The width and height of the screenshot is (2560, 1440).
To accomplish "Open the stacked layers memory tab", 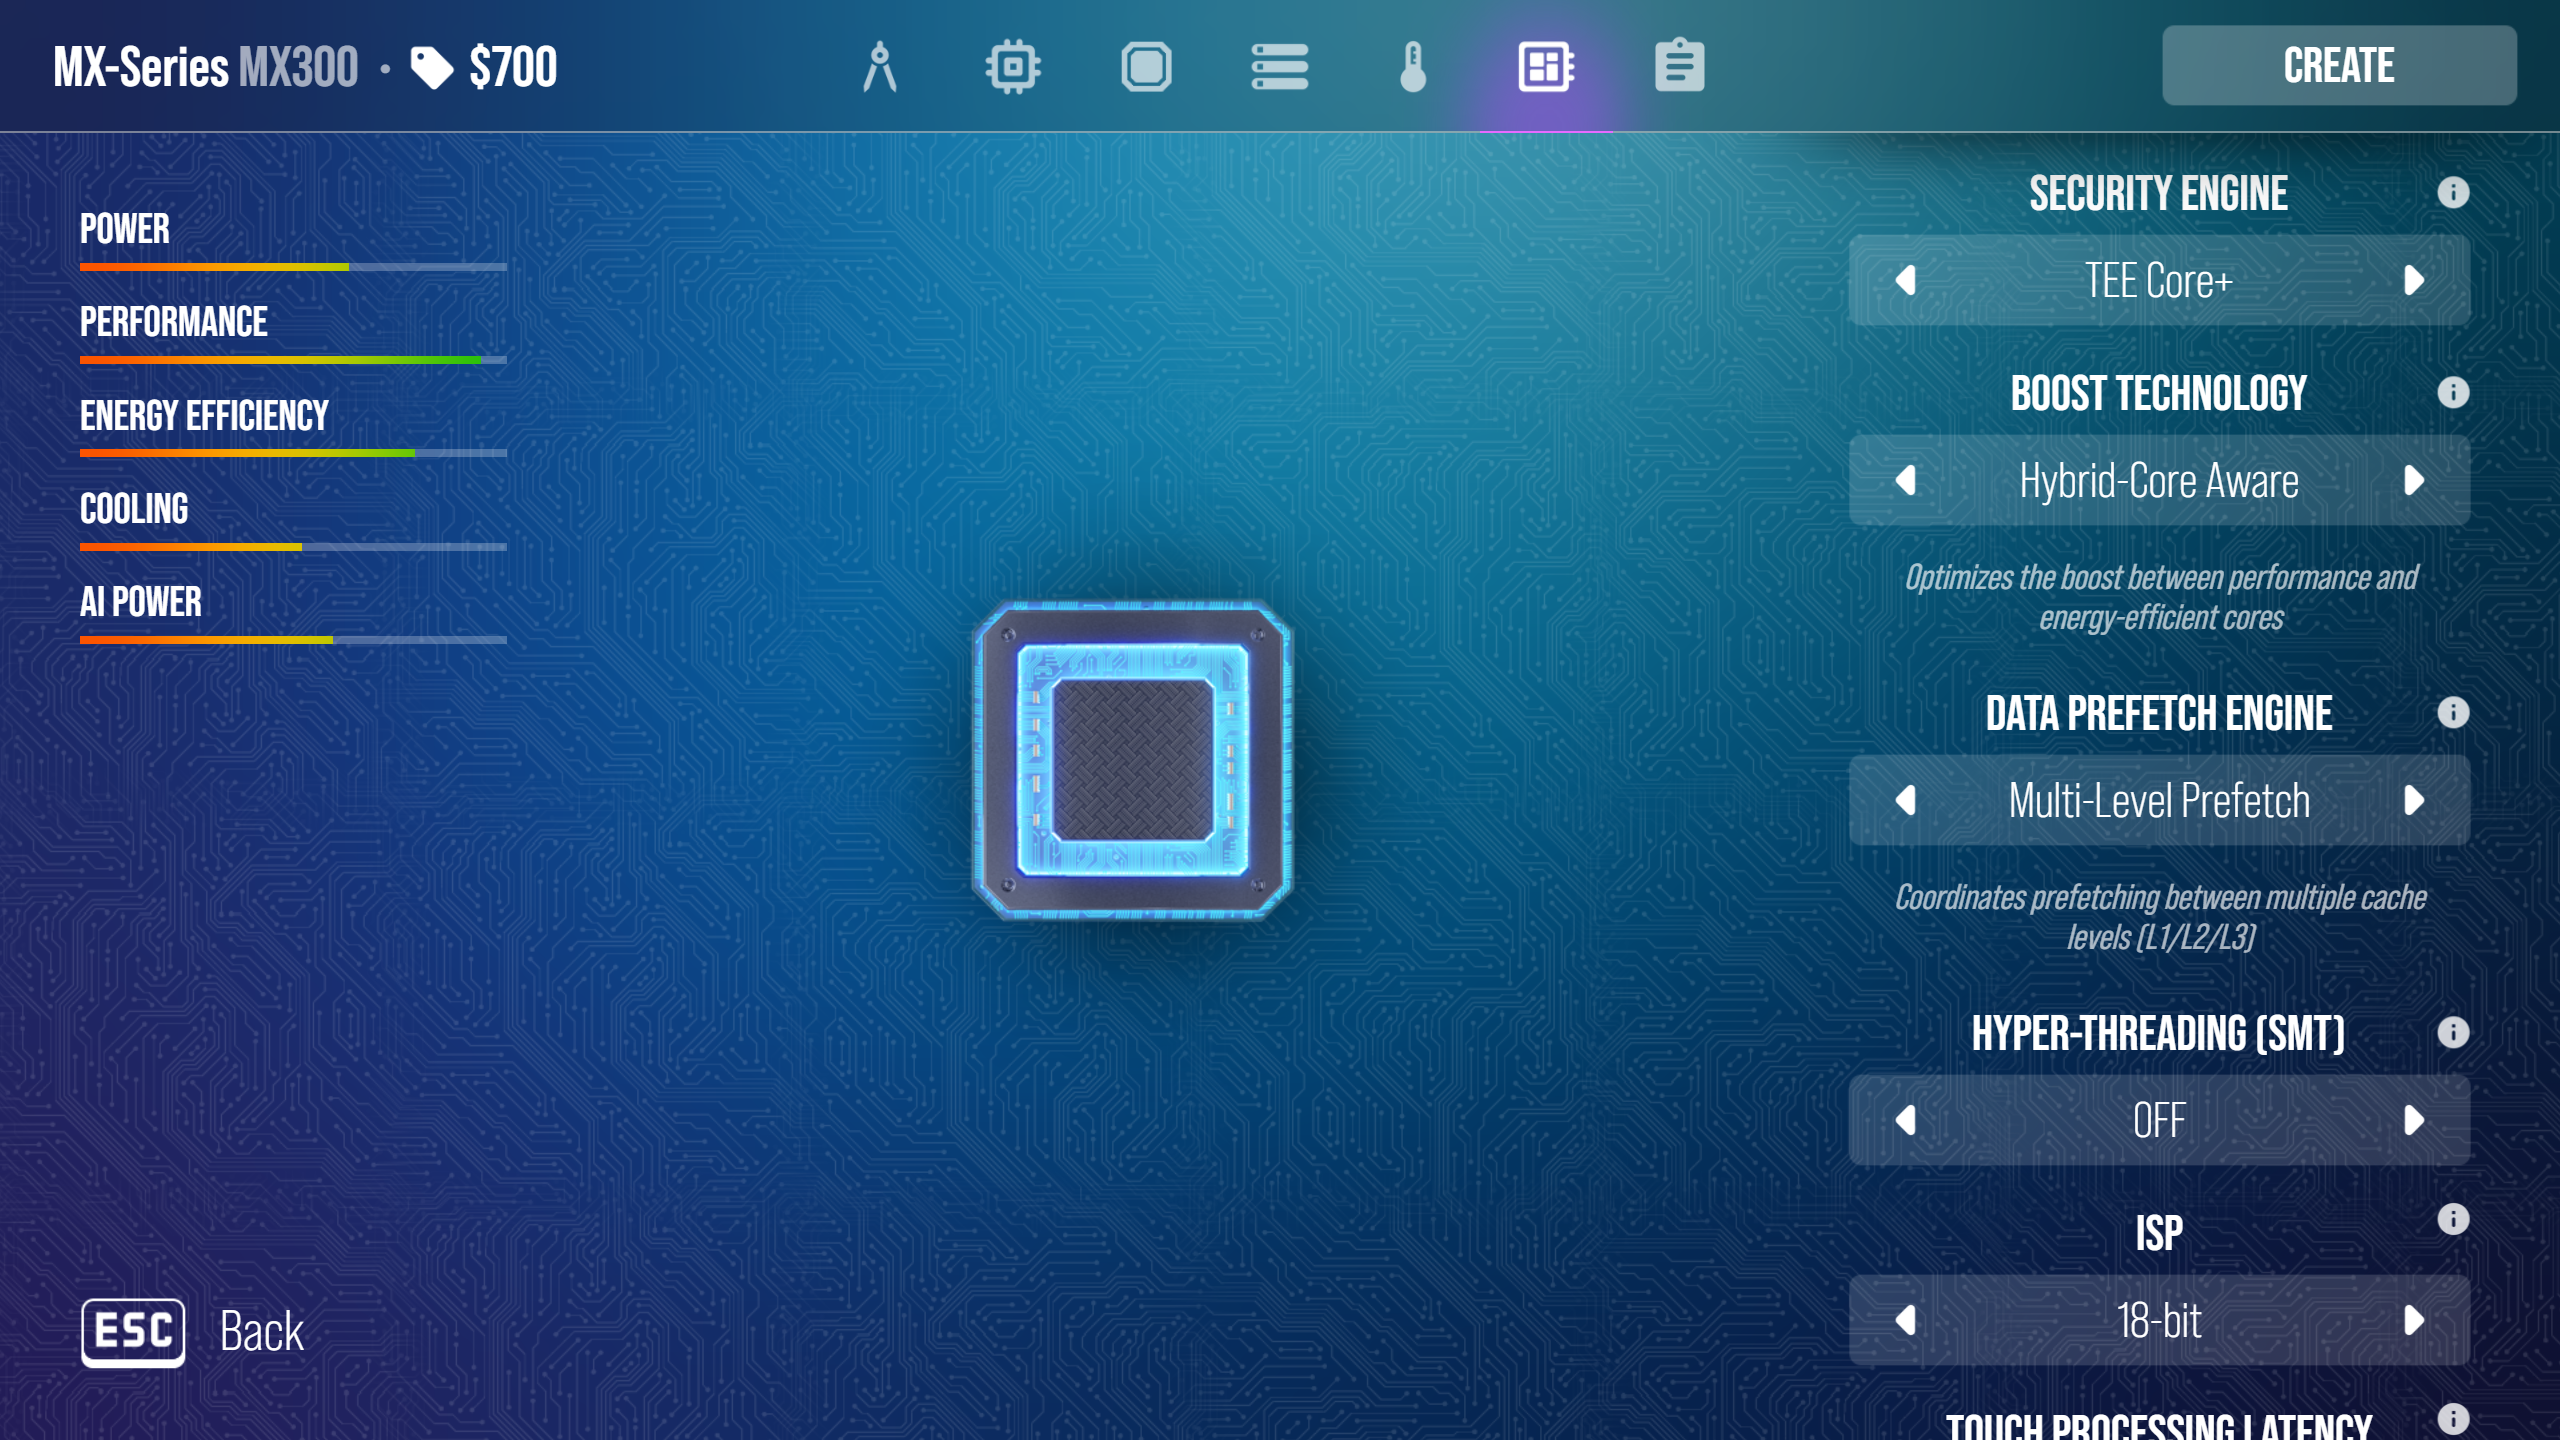I will point(1279,67).
